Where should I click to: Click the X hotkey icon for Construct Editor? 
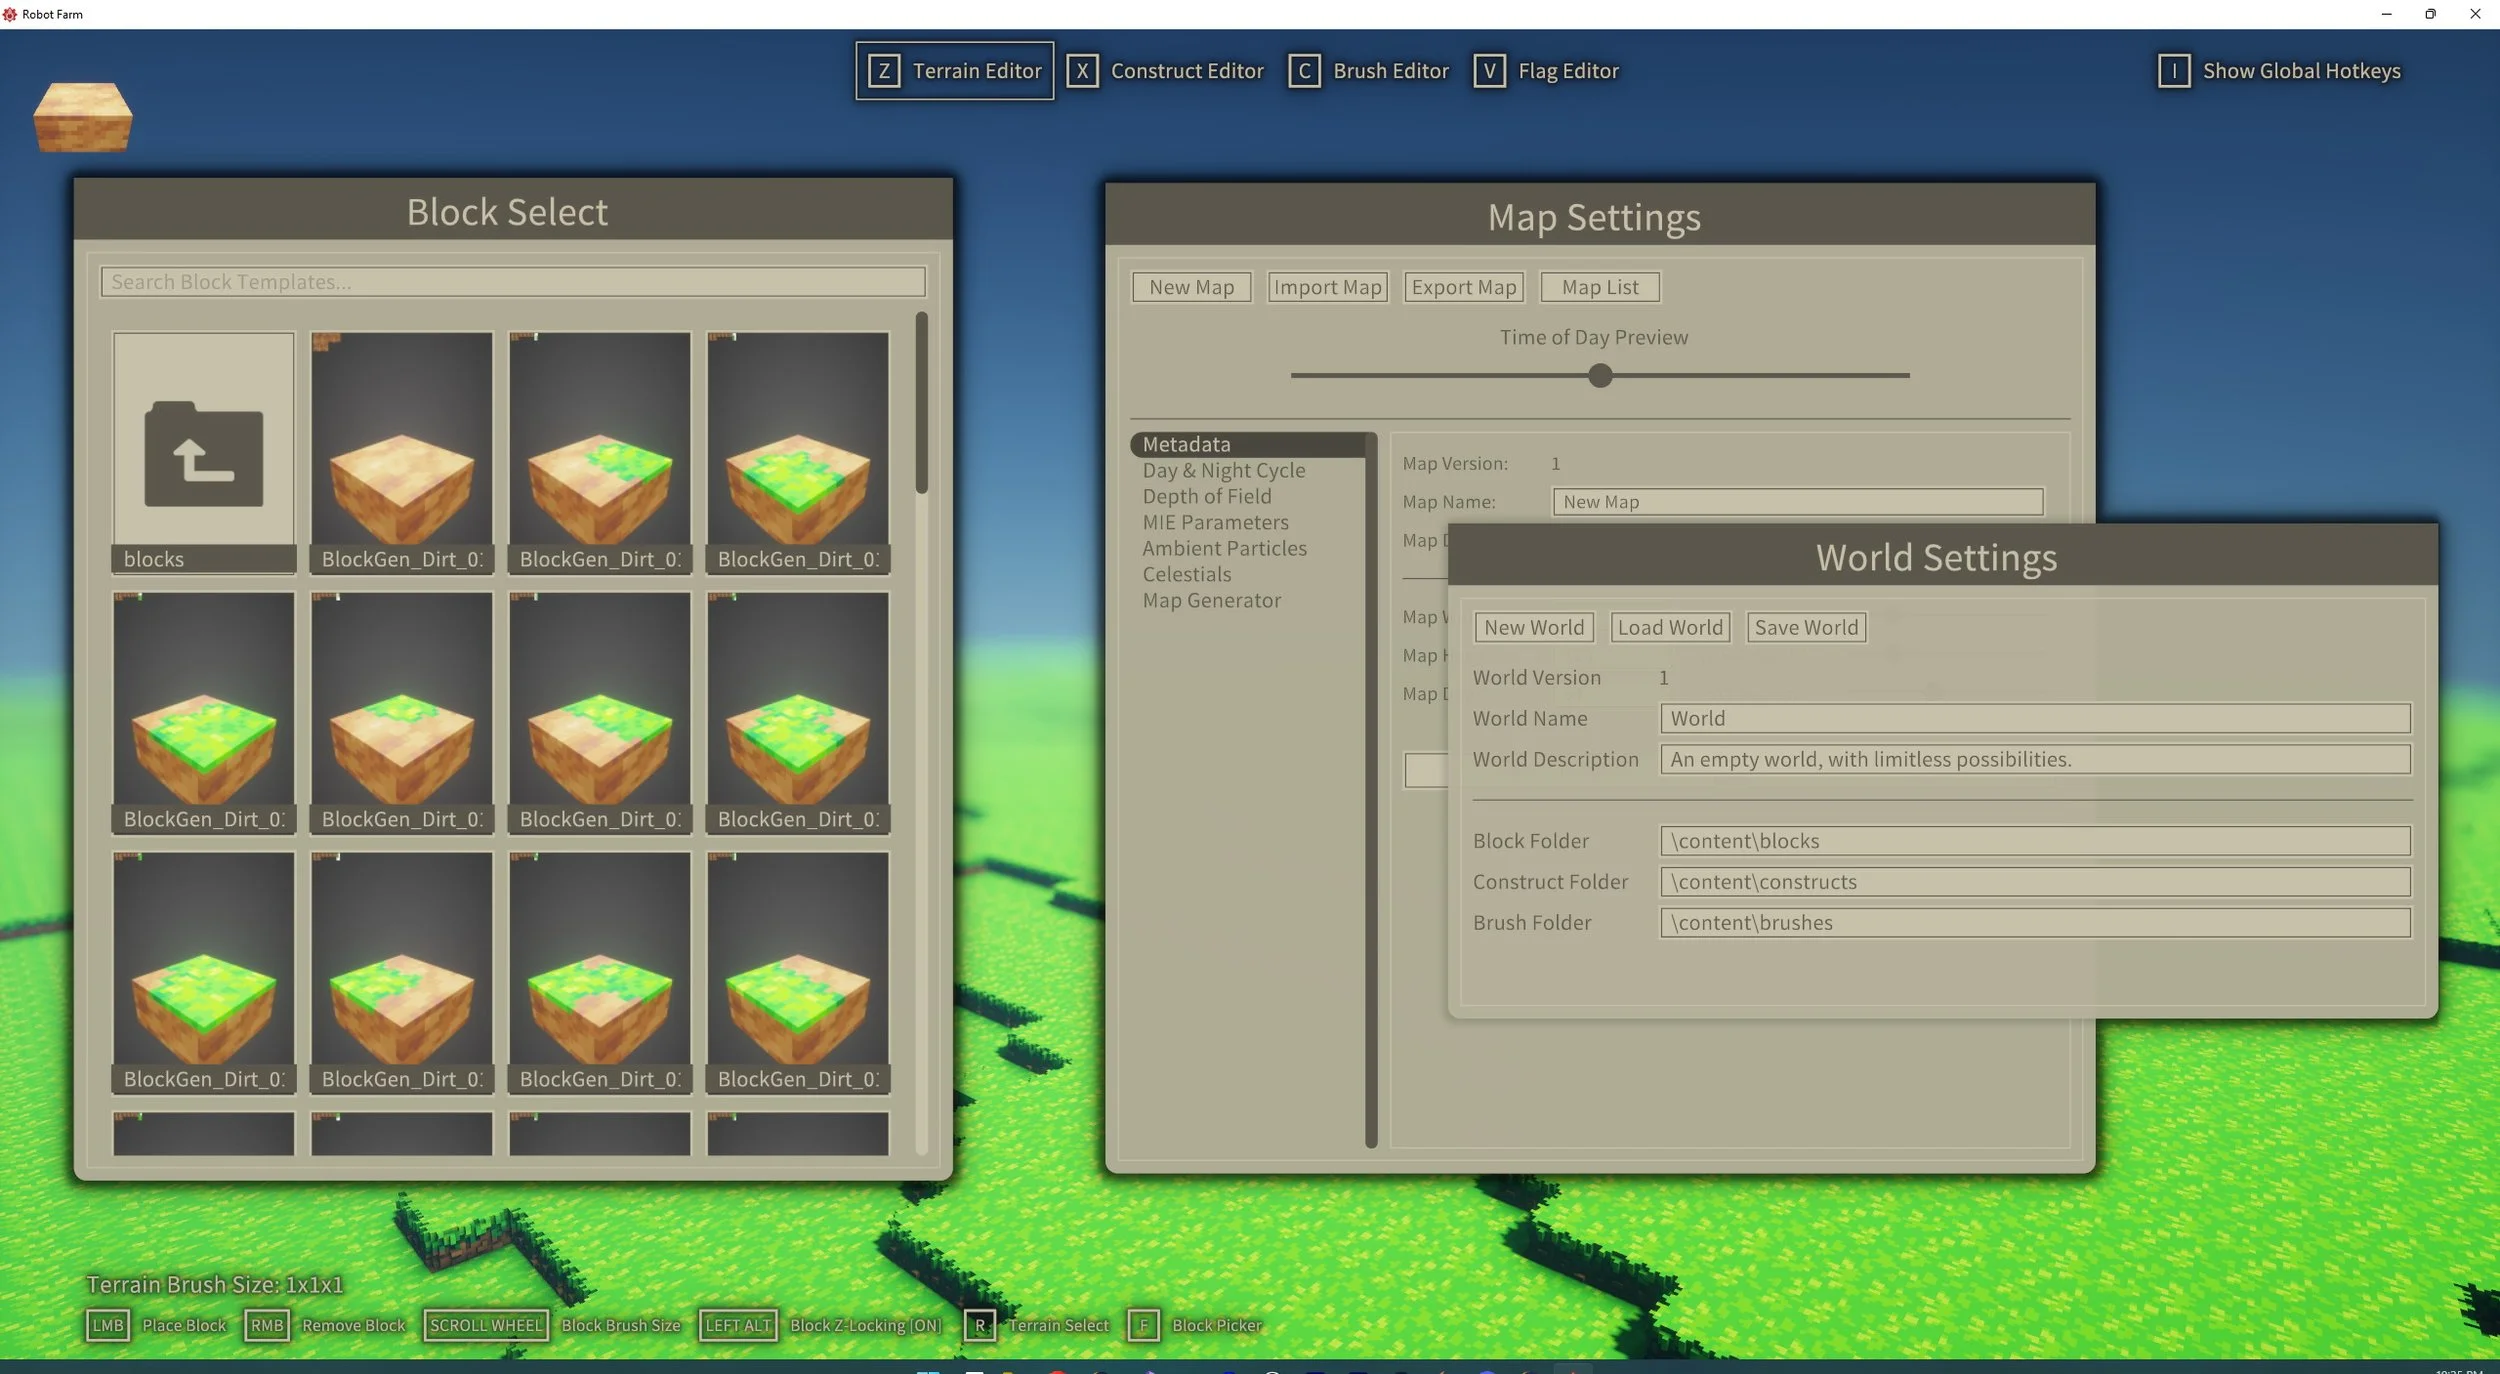point(1081,71)
